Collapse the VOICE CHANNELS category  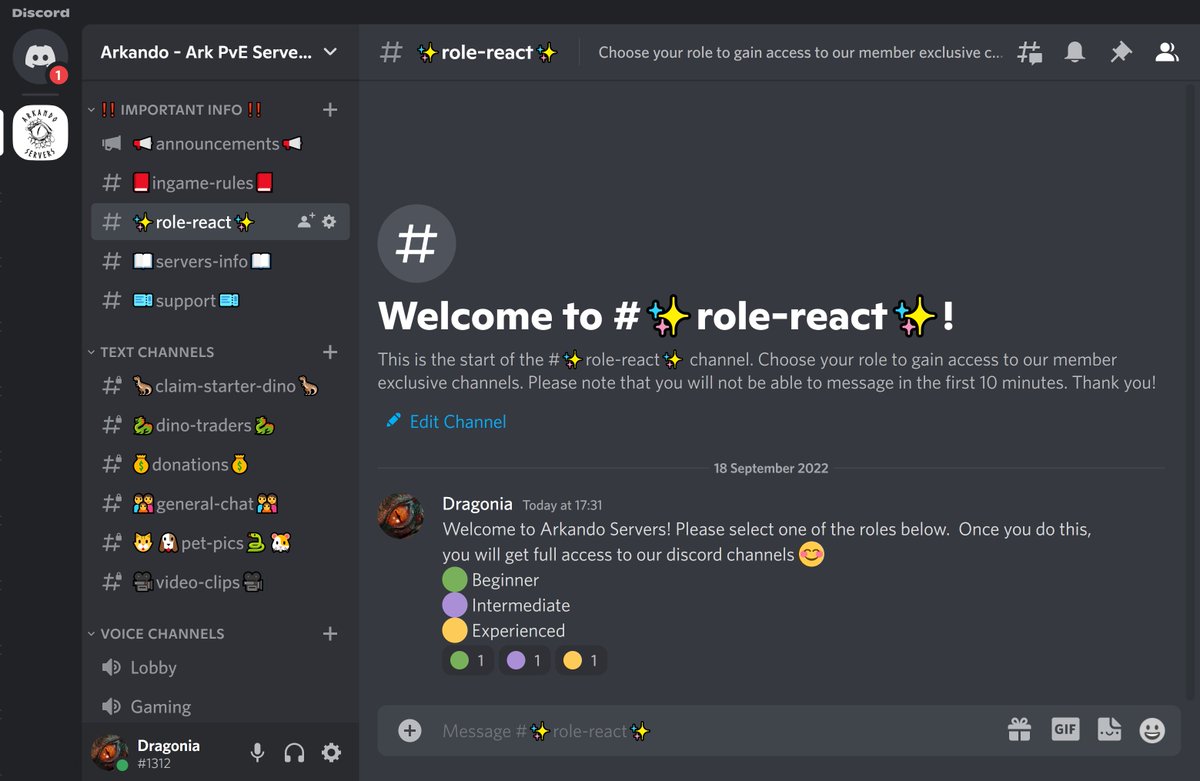click(155, 634)
